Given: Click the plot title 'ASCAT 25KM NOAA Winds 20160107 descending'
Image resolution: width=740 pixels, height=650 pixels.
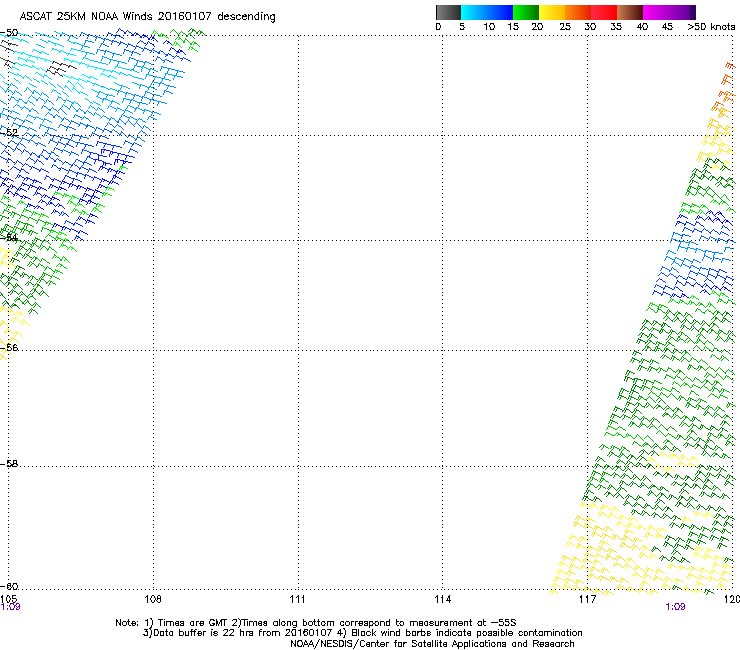Looking at the screenshot, I should pos(147,17).
